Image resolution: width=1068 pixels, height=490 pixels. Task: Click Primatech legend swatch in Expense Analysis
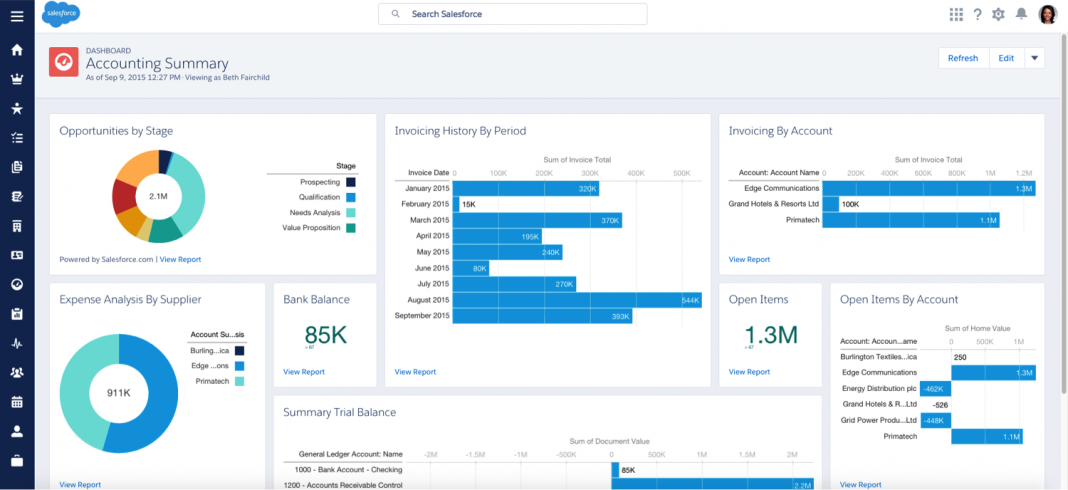tap(240, 382)
